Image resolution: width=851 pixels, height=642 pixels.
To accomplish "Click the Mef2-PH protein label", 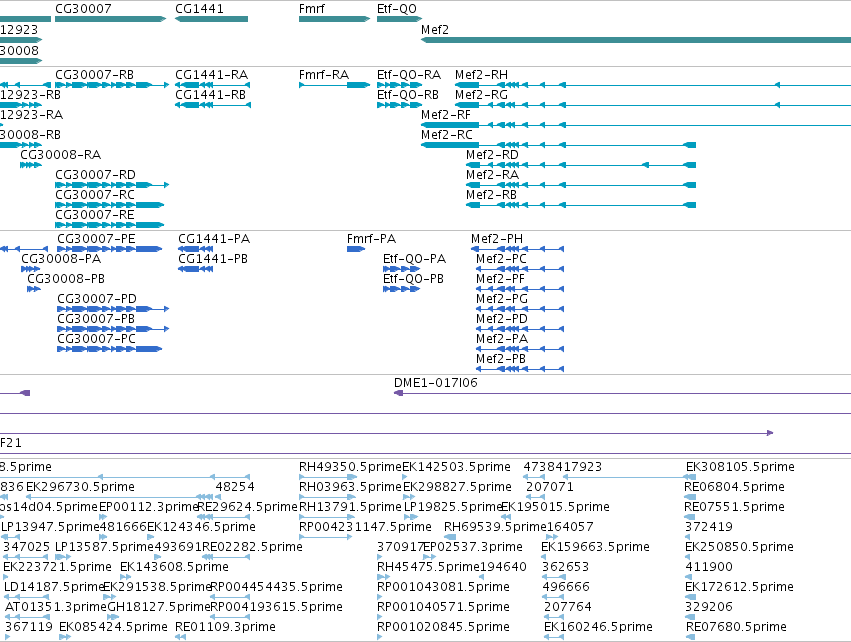I will [x=497, y=239].
